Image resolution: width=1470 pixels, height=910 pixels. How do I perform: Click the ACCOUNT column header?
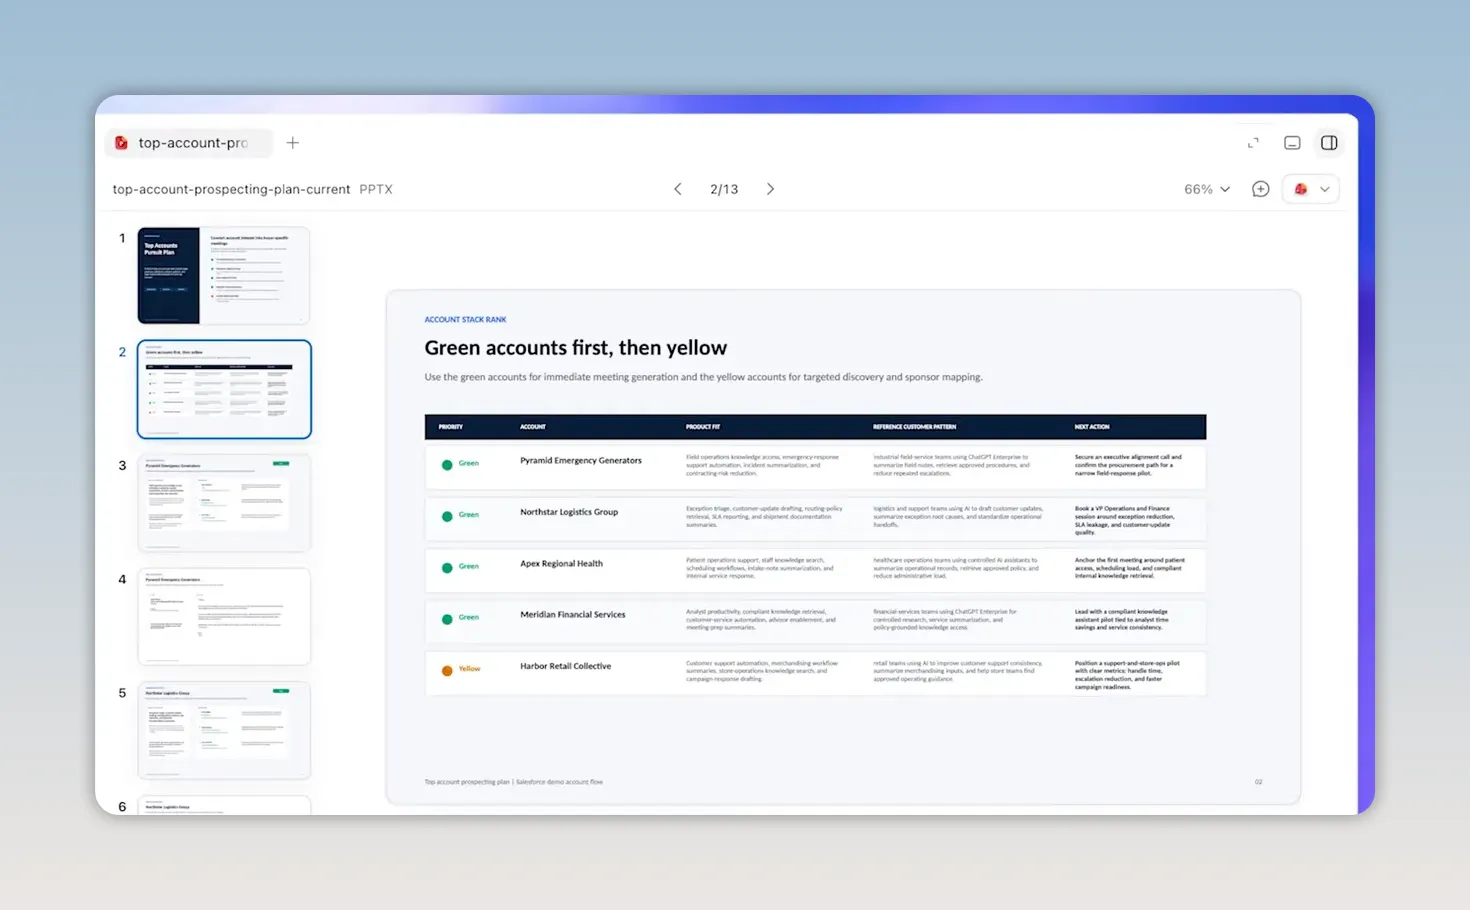[x=533, y=427]
